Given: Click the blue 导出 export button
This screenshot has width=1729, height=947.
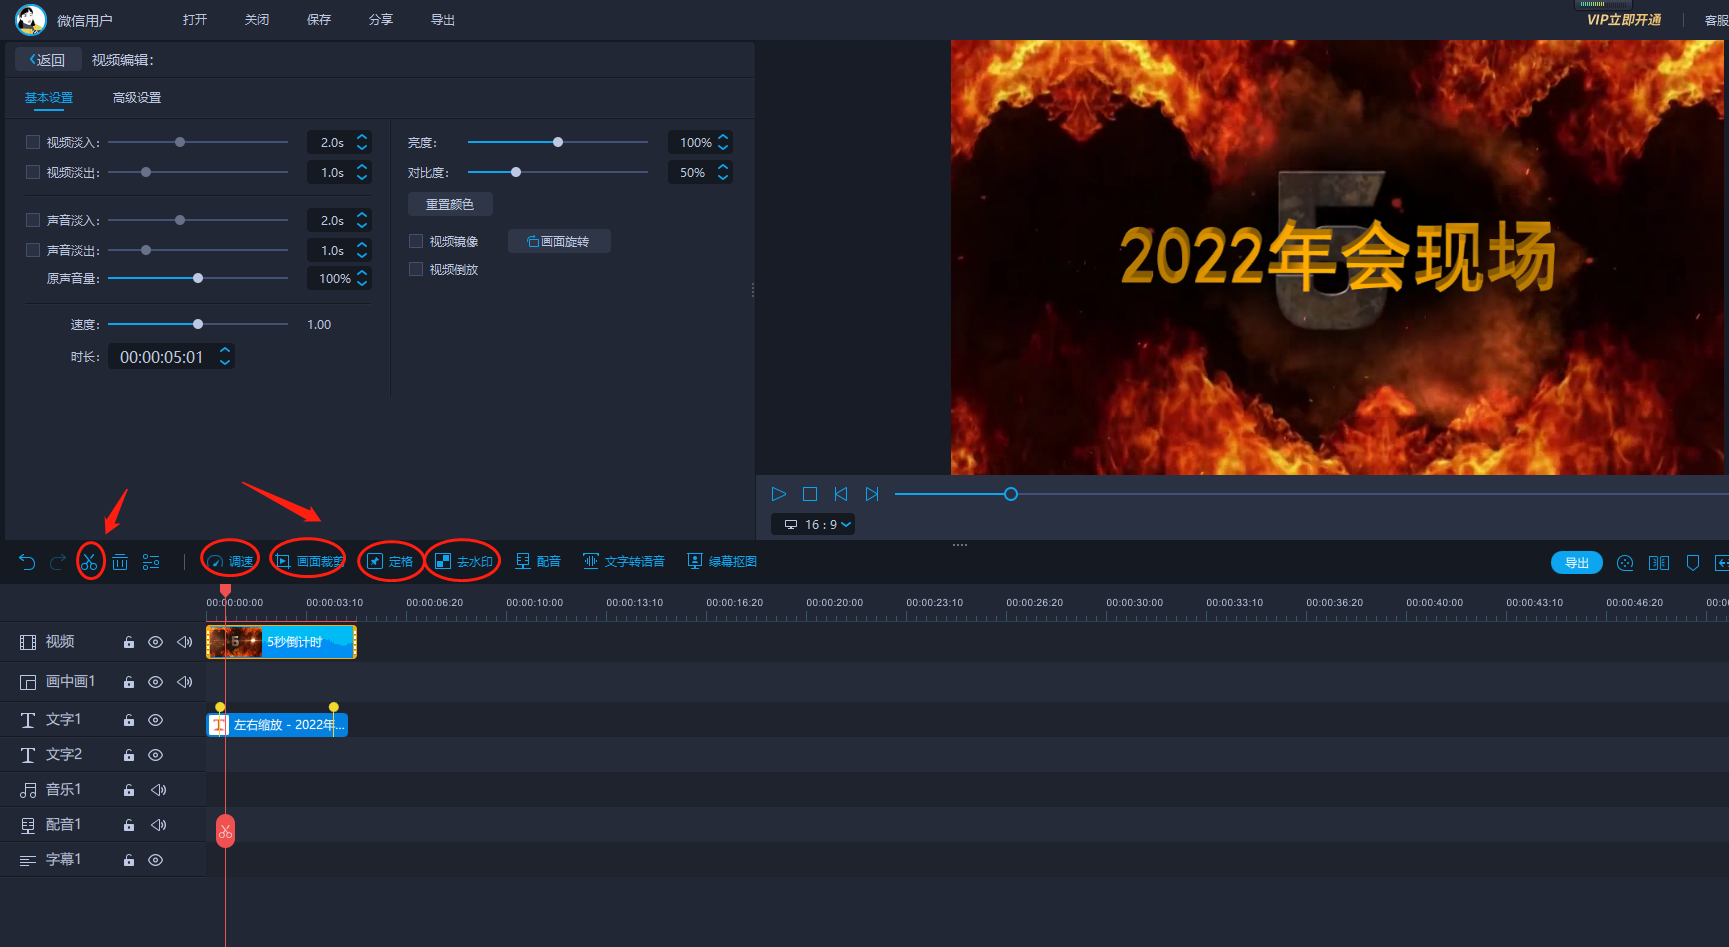Looking at the screenshot, I should [x=1577, y=563].
